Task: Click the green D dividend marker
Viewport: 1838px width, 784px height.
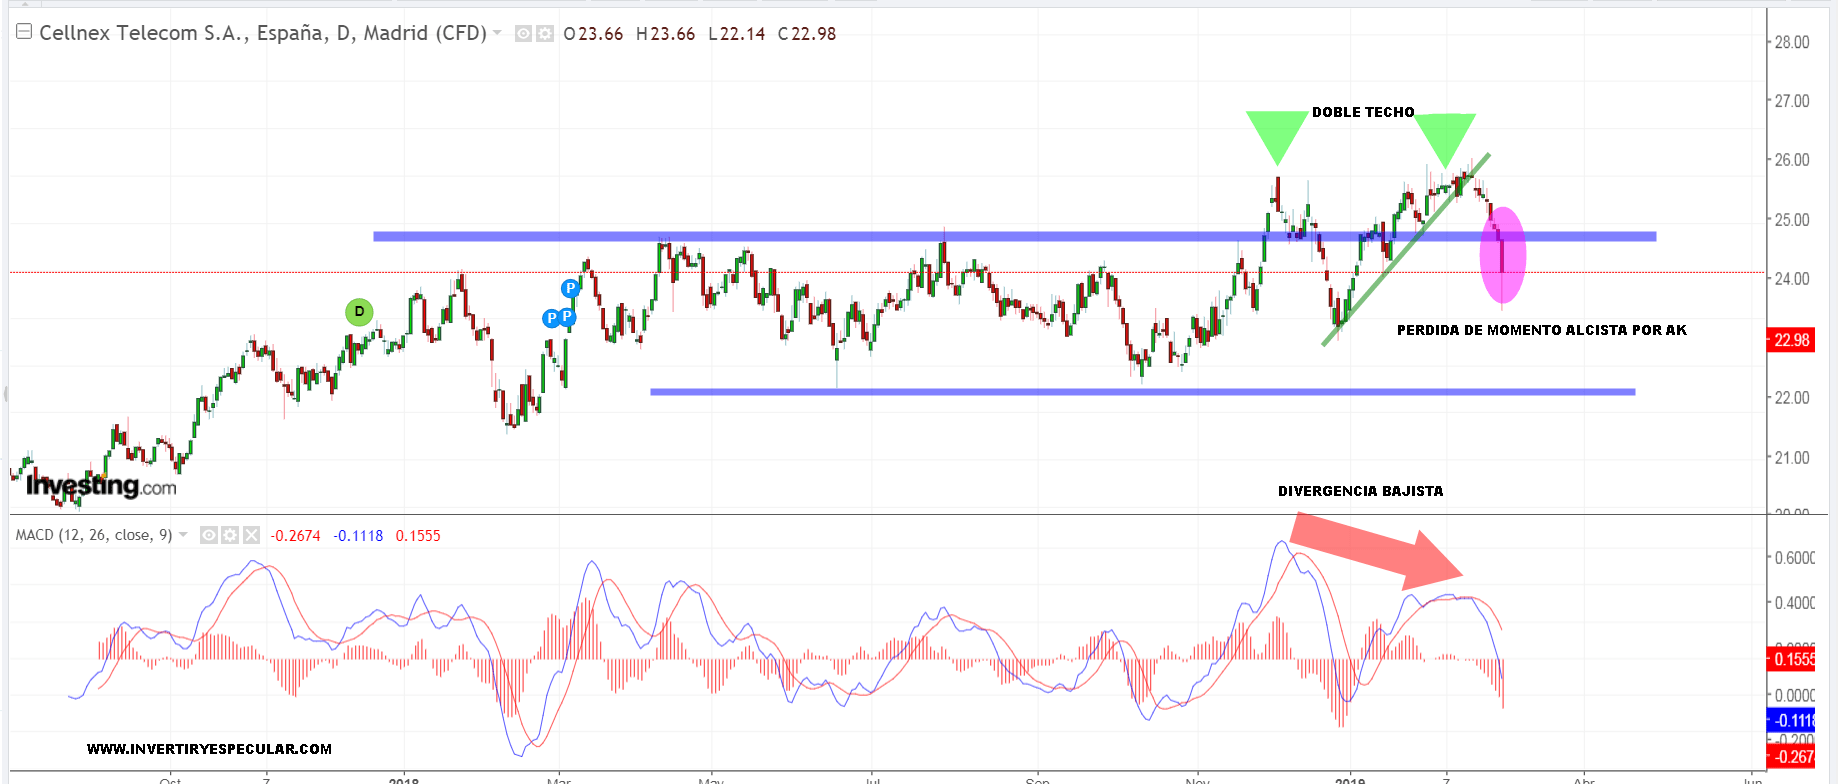Action: (x=359, y=312)
